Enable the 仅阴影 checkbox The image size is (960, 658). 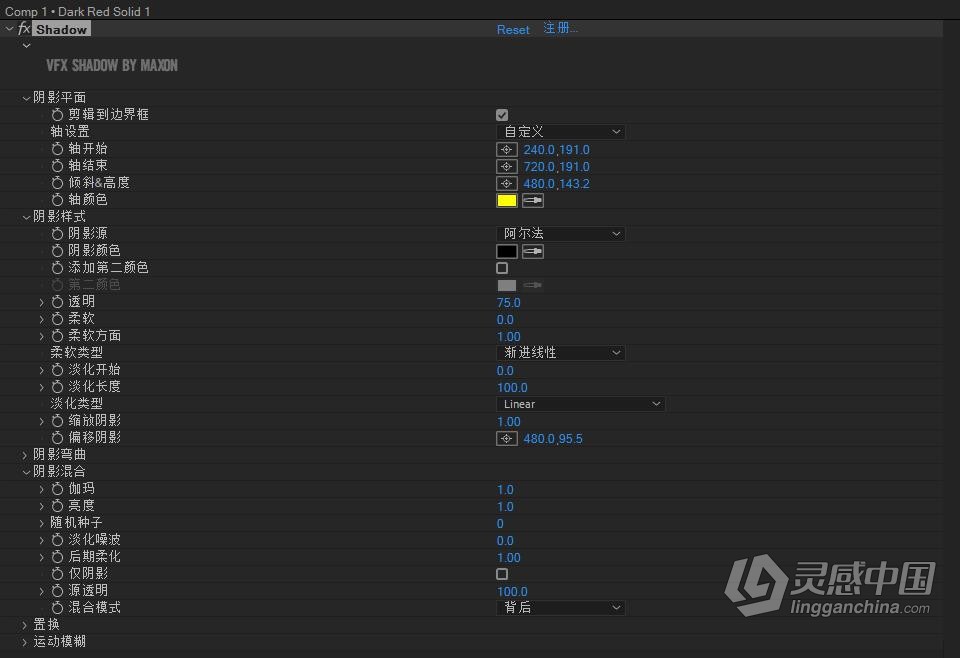(502, 574)
